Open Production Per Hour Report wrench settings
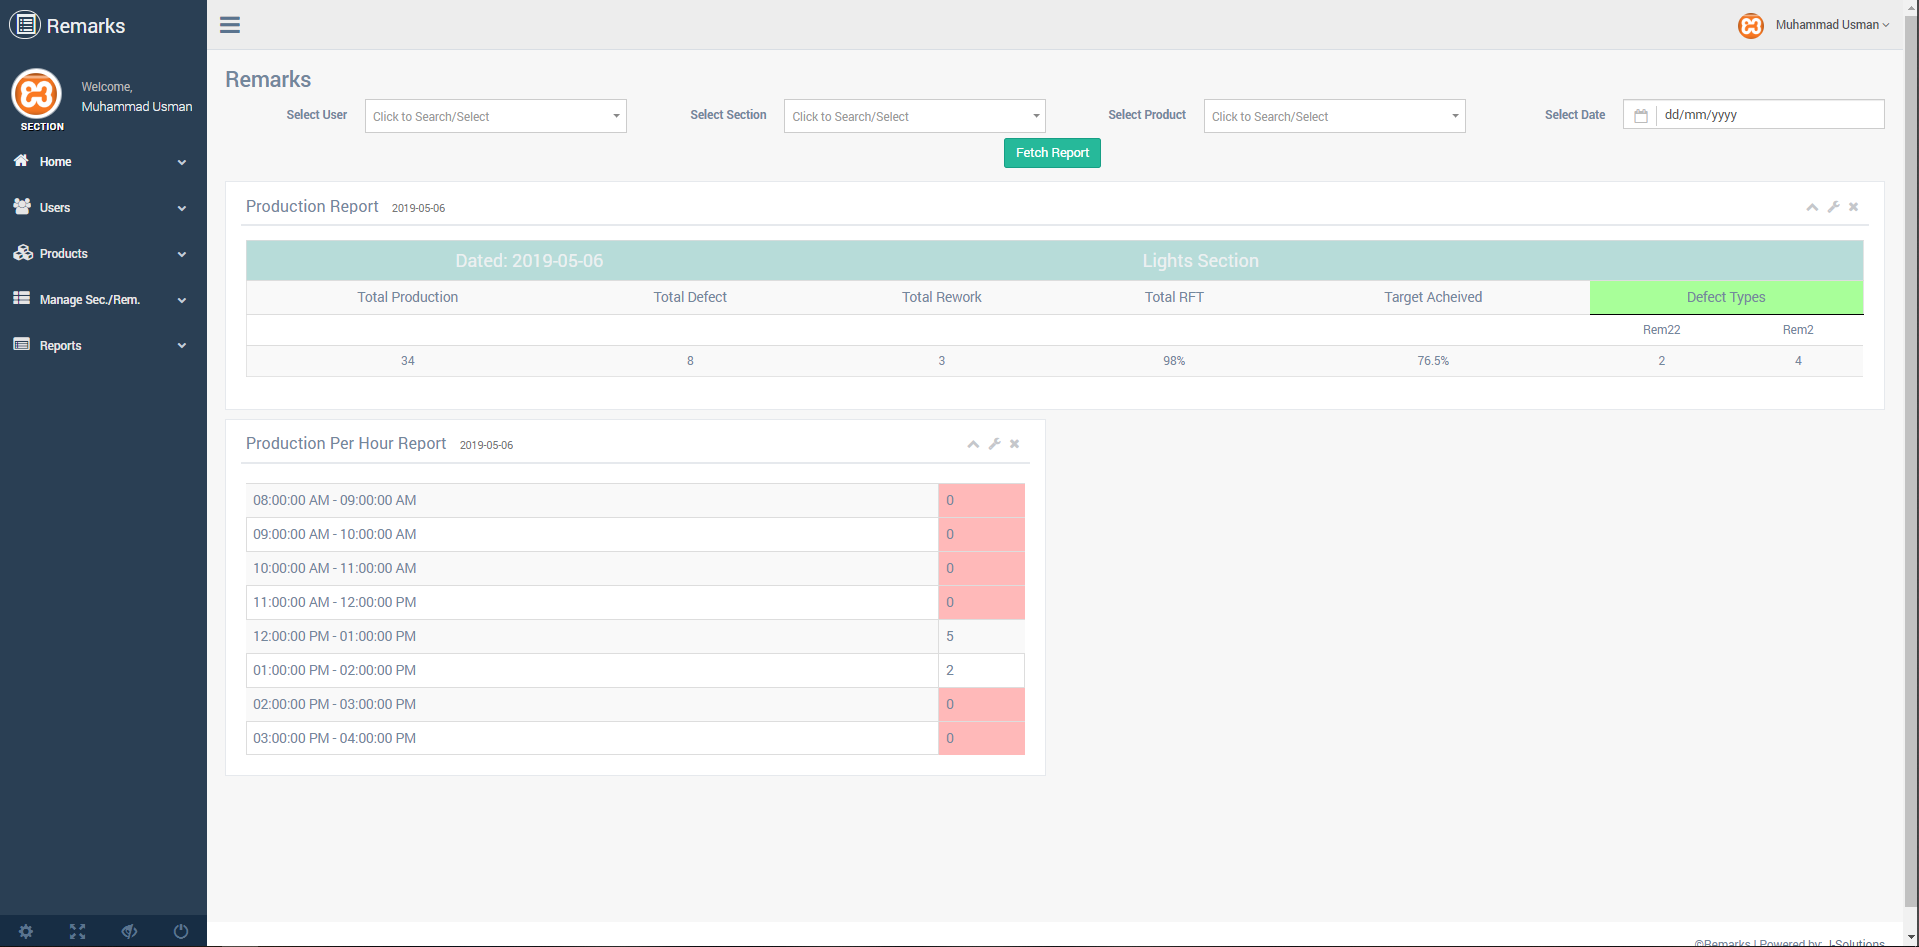The image size is (1919, 947). coord(995,444)
